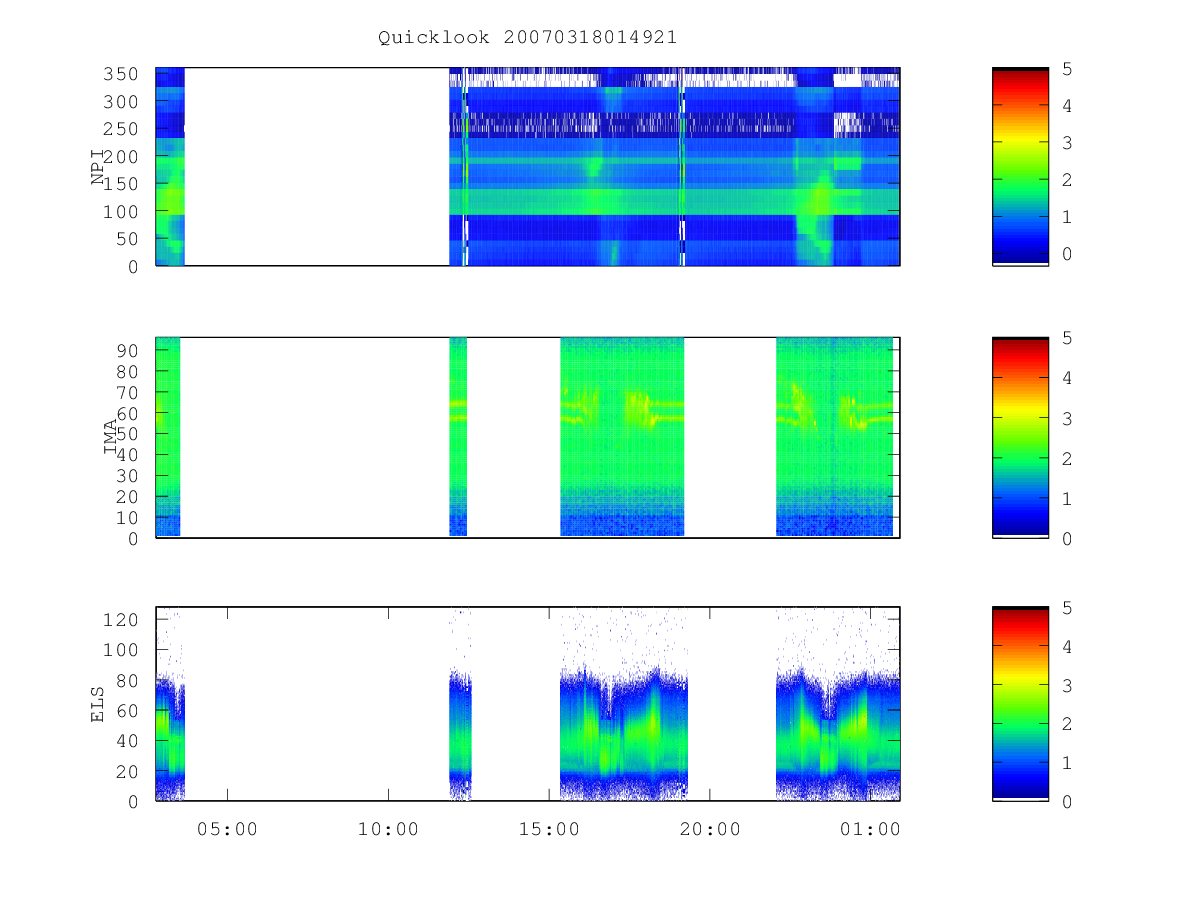This screenshot has width=1200, height=900.
Task: Click the NPI colorbar next to the top panel
Action: point(1020,166)
